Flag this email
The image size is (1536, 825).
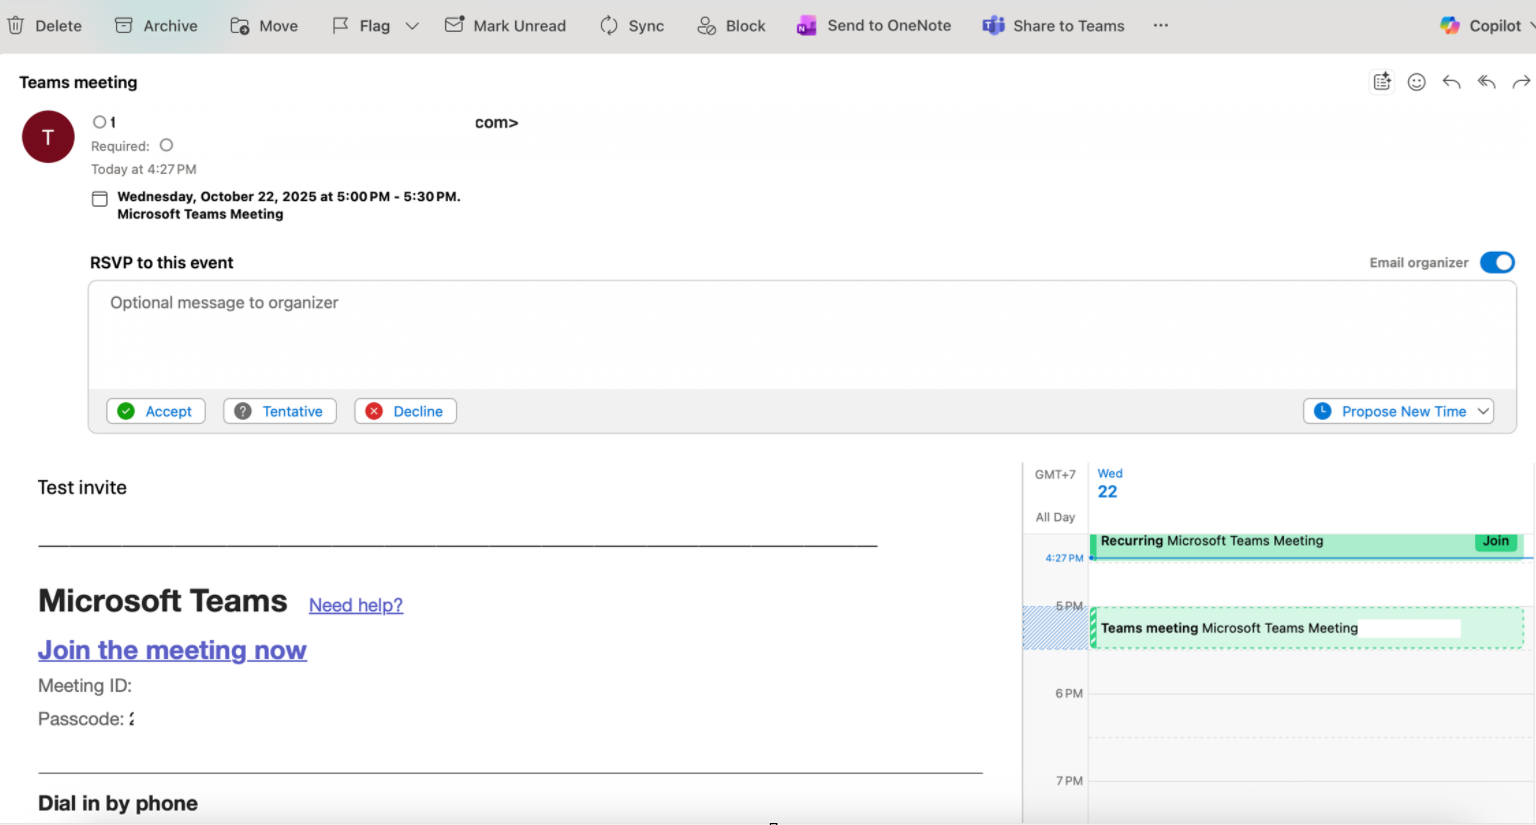361,25
